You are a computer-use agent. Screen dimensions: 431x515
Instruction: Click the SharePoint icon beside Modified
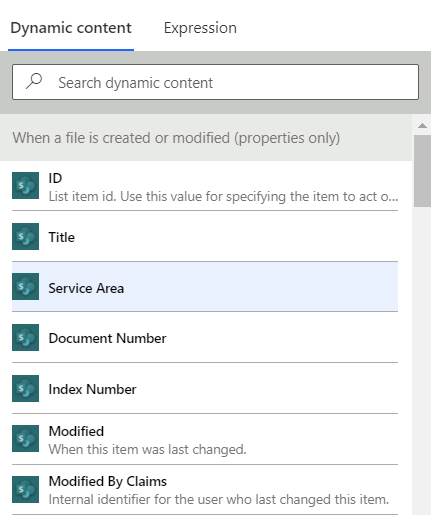pyautogui.click(x=25, y=438)
